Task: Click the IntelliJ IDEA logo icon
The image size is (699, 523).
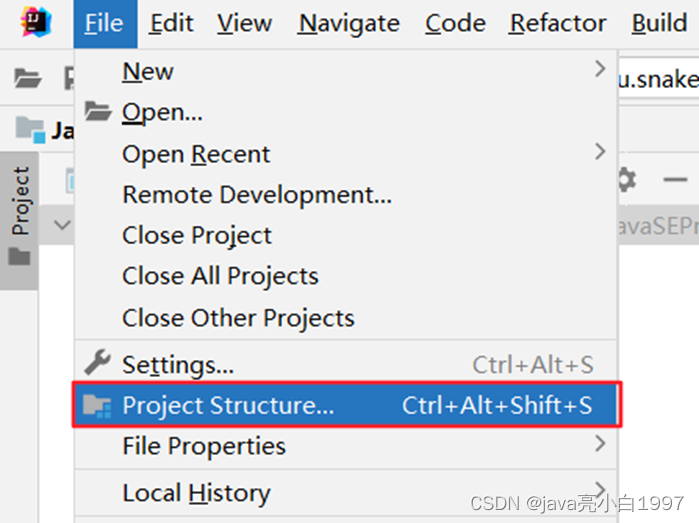Action: (36, 21)
